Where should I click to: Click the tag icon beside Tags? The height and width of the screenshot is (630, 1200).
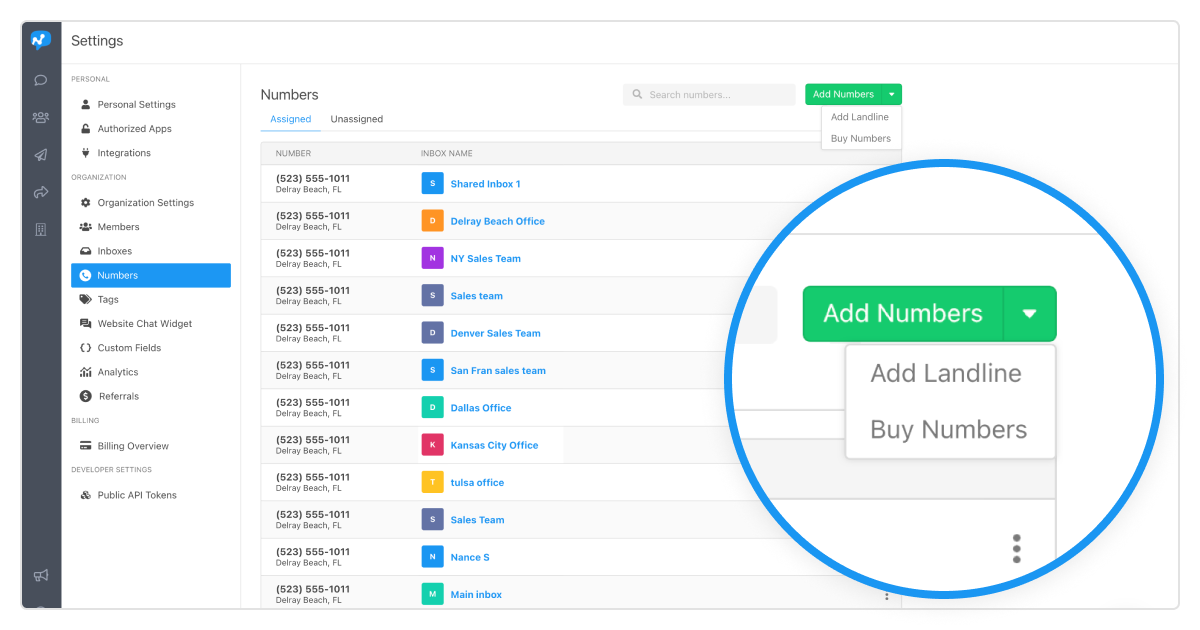[86, 299]
